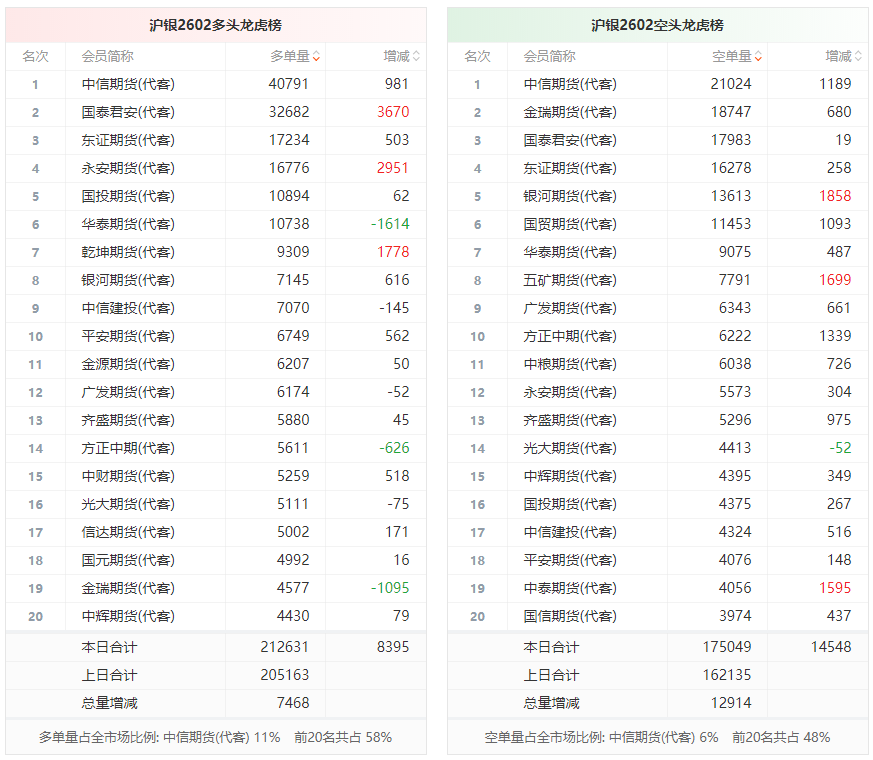Click short change value 1339

(x=835, y=336)
